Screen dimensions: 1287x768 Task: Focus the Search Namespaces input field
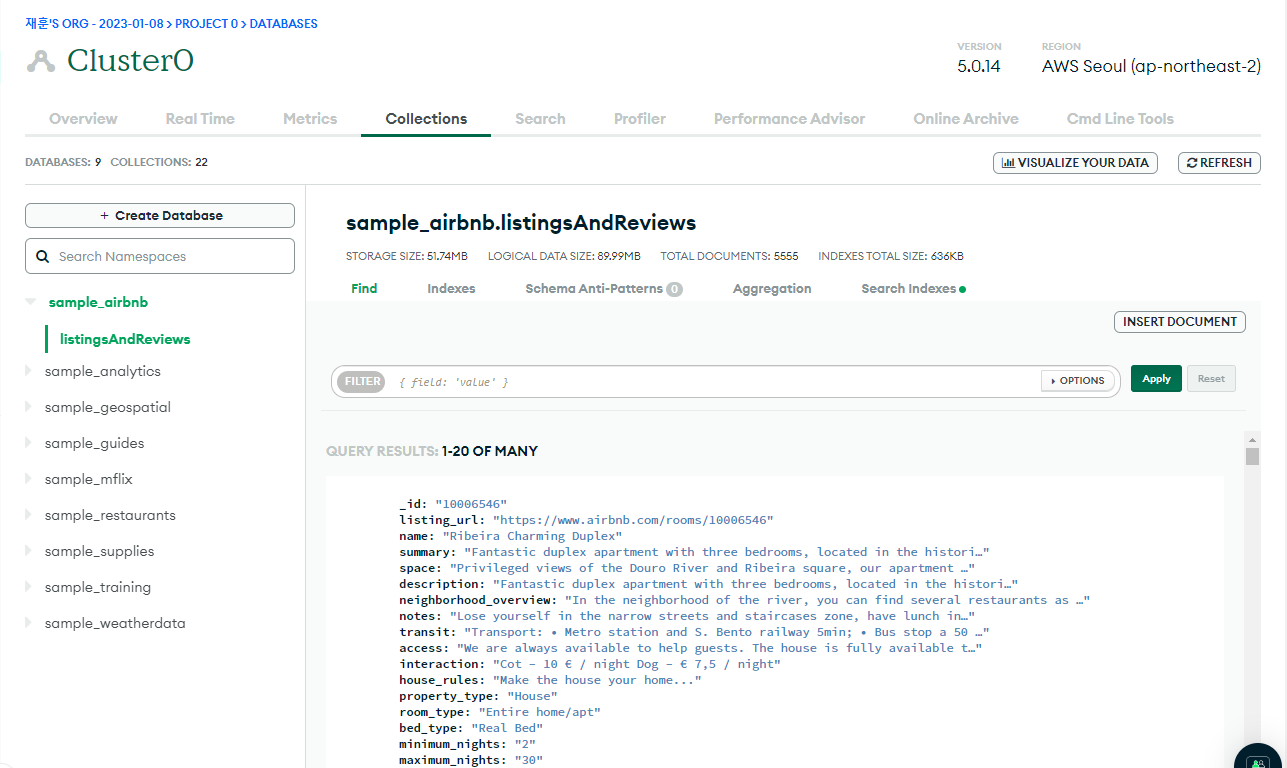[160, 256]
